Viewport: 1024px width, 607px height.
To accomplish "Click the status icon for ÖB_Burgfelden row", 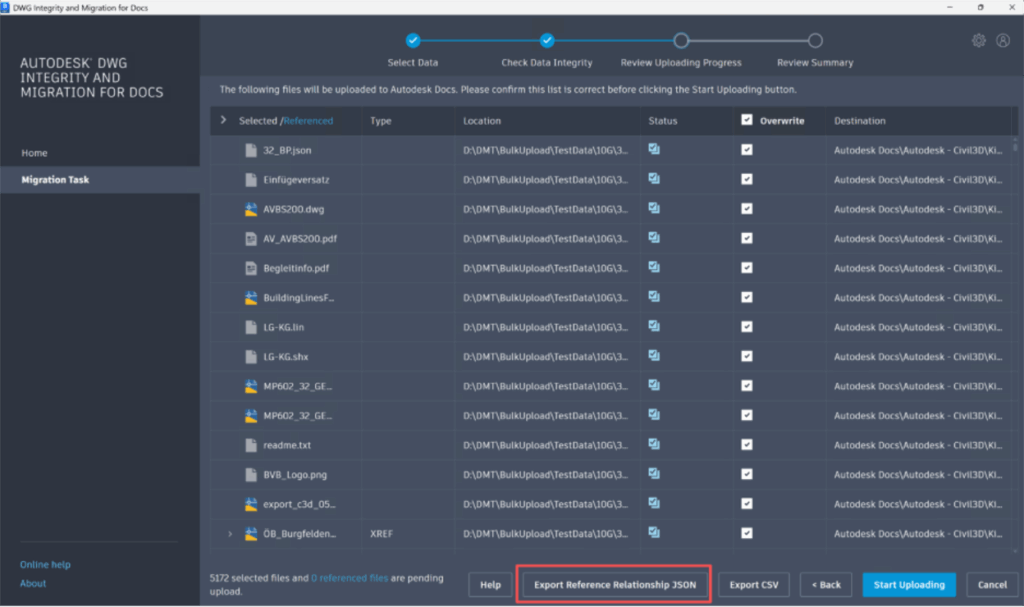I will pyautogui.click(x=654, y=533).
